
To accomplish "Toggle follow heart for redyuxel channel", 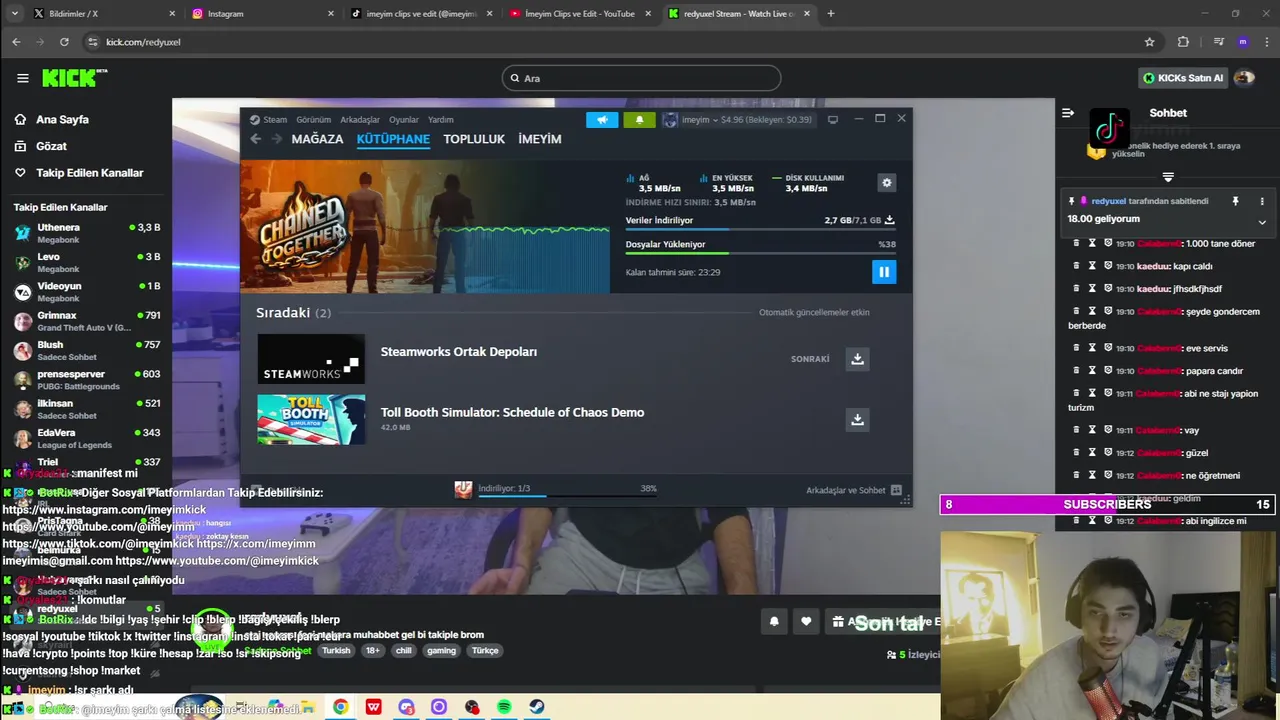I will (806, 621).
